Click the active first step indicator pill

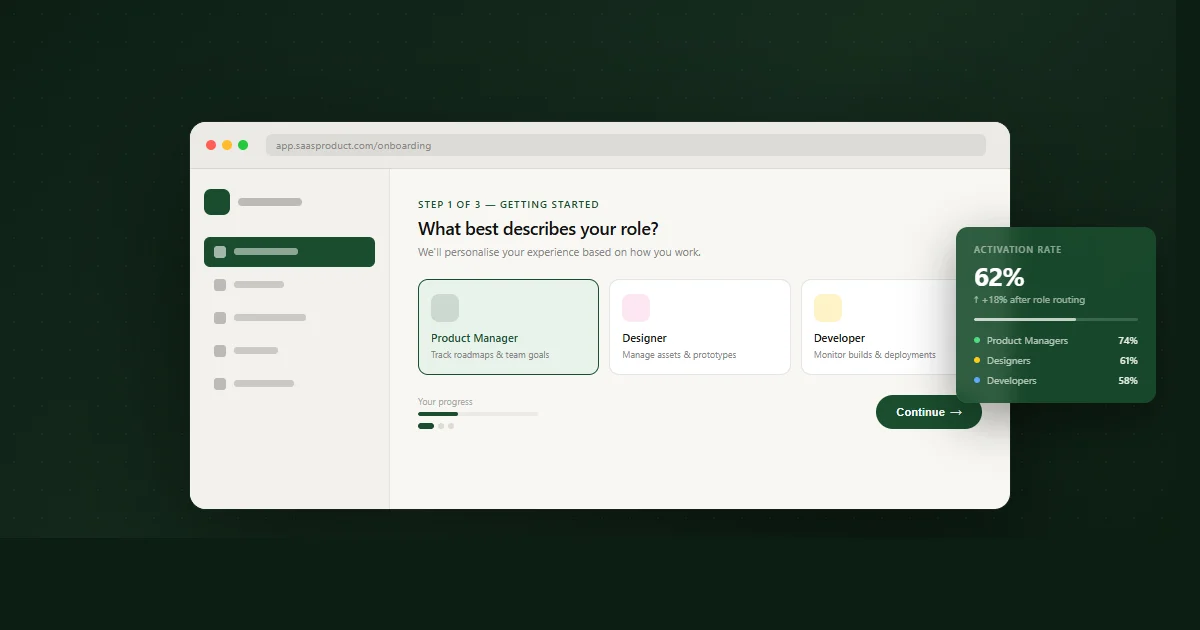coord(426,426)
